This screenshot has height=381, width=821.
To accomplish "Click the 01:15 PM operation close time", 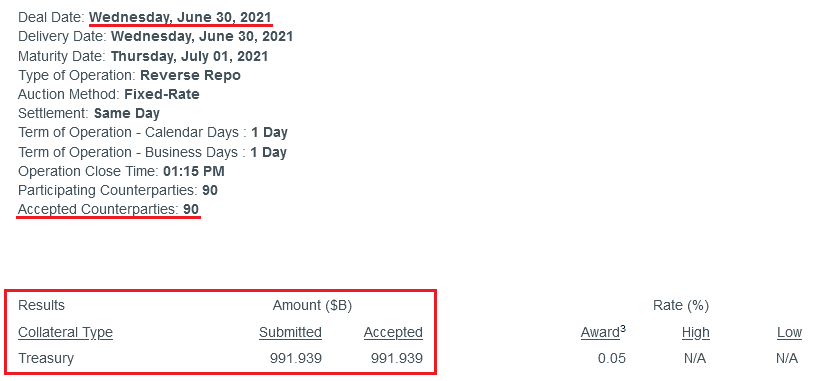I will click(194, 171).
